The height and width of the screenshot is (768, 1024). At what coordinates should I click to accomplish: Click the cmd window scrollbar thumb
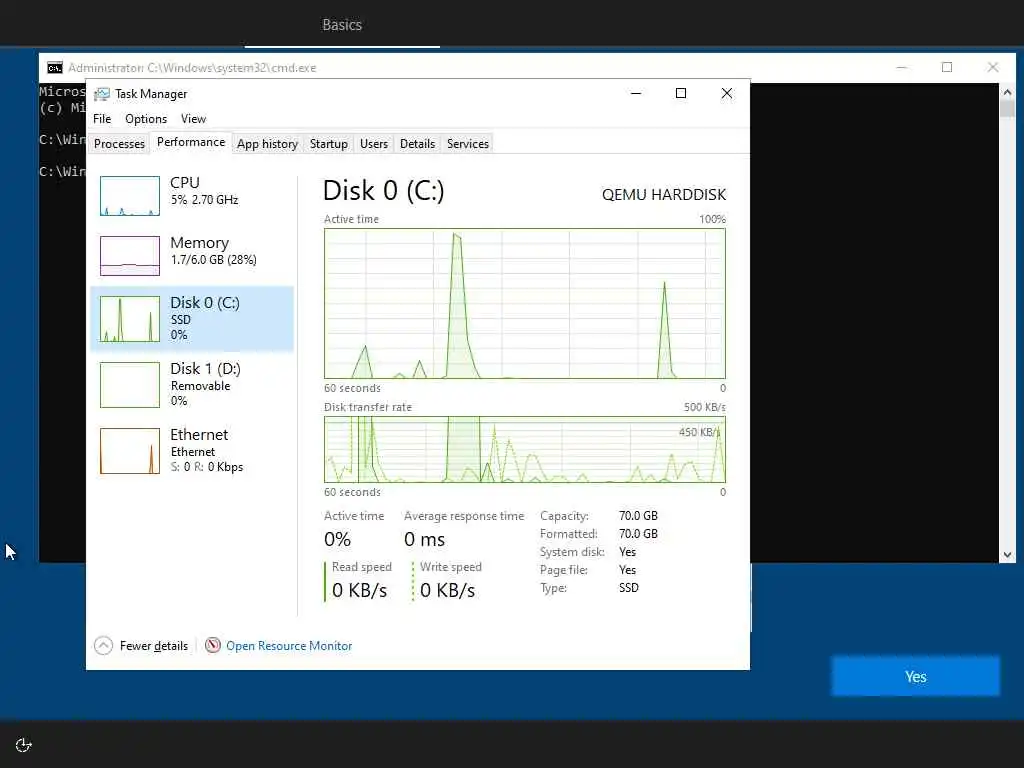(x=1007, y=108)
